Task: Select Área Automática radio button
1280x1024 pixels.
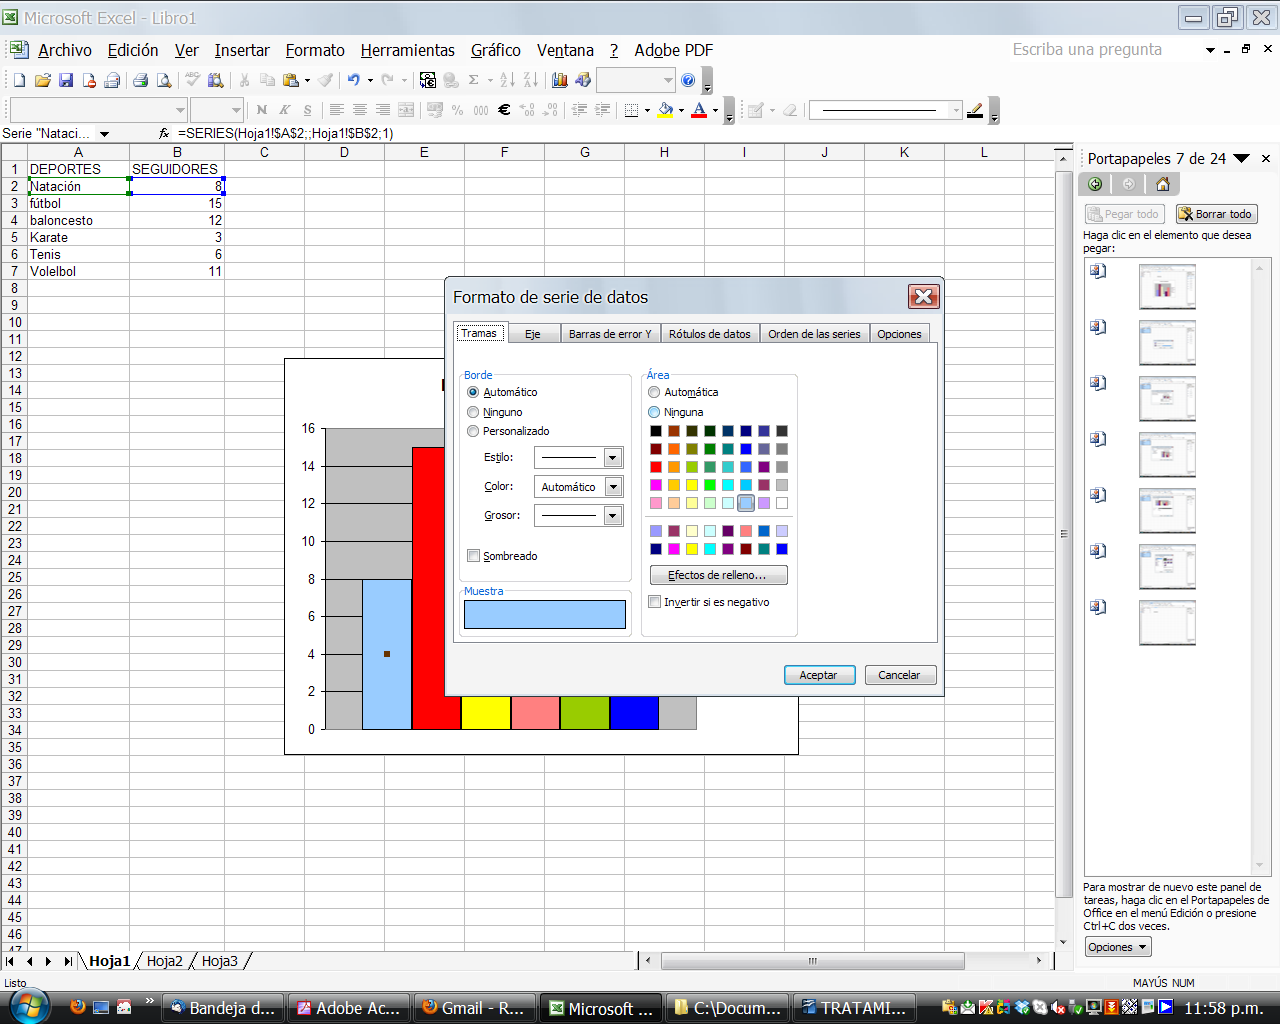Action: click(654, 392)
